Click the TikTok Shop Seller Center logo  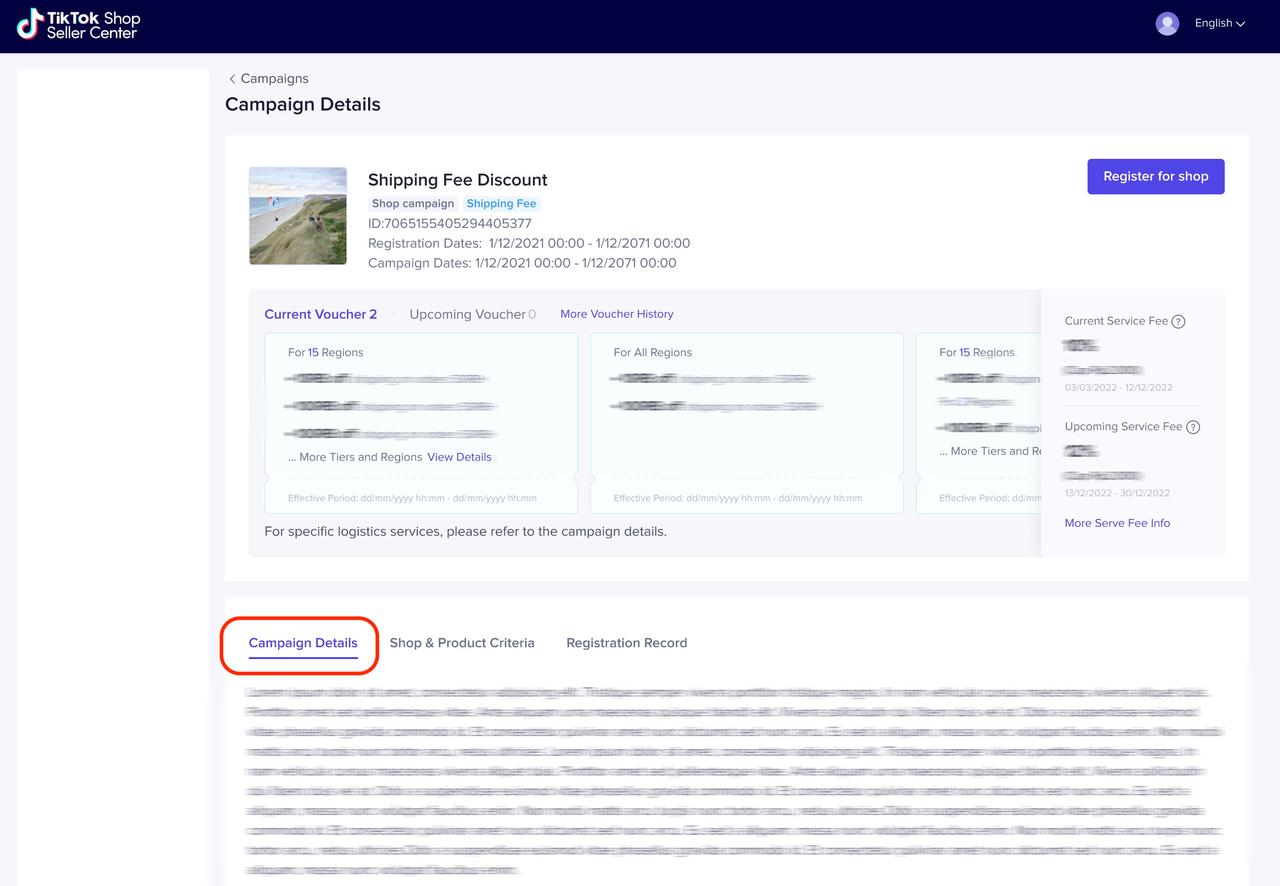(x=79, y=24)
